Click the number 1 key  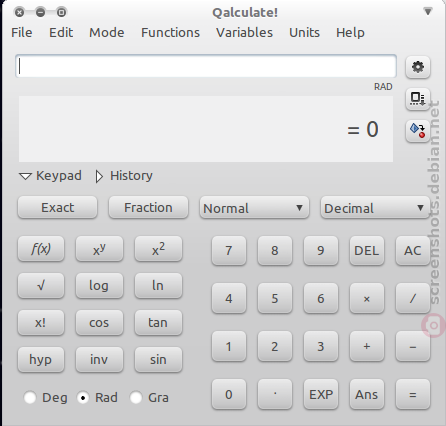(x=229, y=347)
